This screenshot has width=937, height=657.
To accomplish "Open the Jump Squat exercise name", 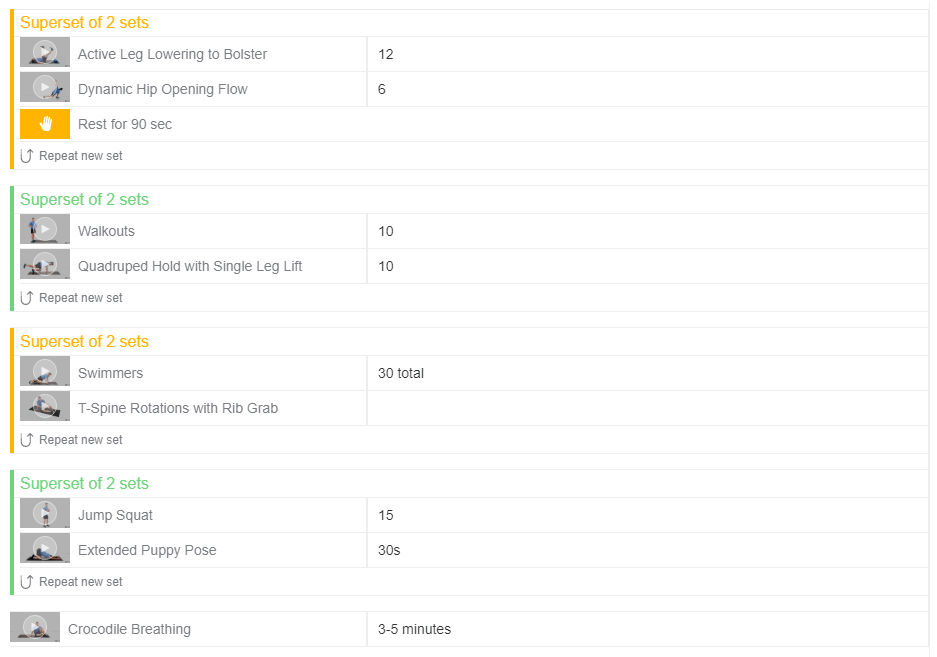I will 115,515.
